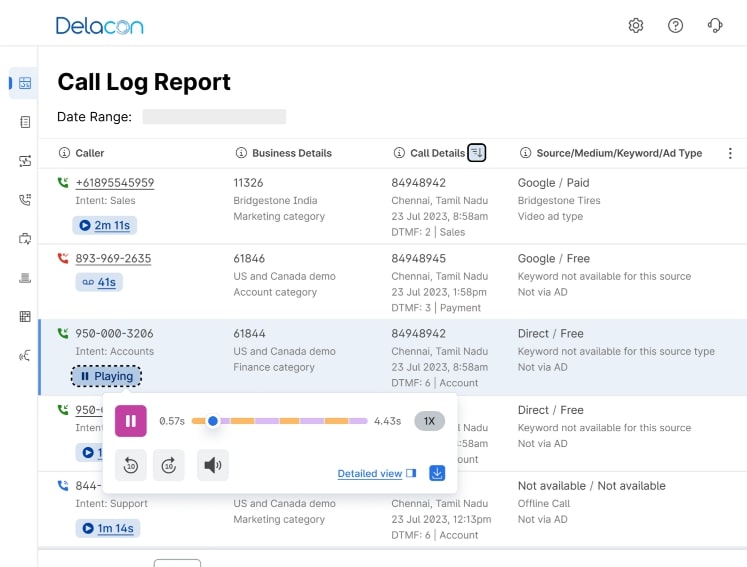Toggle the Playing chip on the 950-000-3206 row
The height and width of the screenshot is (567, 747).
click(x=106, y=376)
